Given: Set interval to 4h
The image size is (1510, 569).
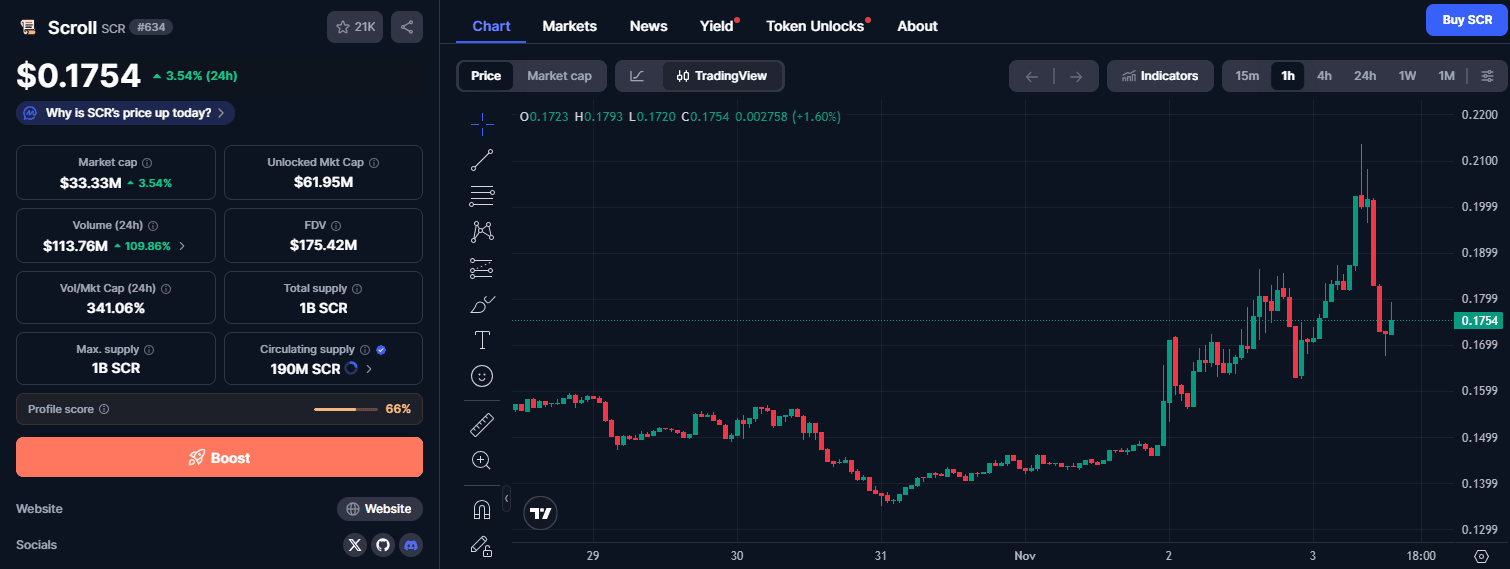Looking at the screenshot, I should 1324,76.
